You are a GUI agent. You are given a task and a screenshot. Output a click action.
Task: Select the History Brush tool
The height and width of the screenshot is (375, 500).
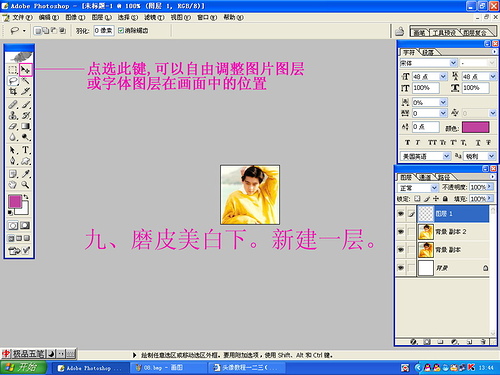click(x=26, y=115)
